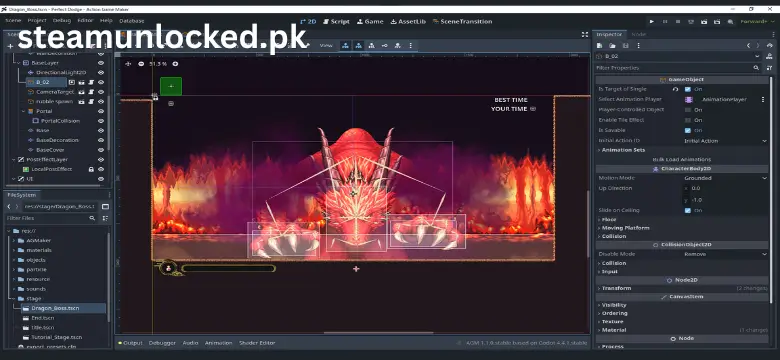This screenshot has width=780, height=360.
Task: Collapse the stage folder
Action: point(14,298)
